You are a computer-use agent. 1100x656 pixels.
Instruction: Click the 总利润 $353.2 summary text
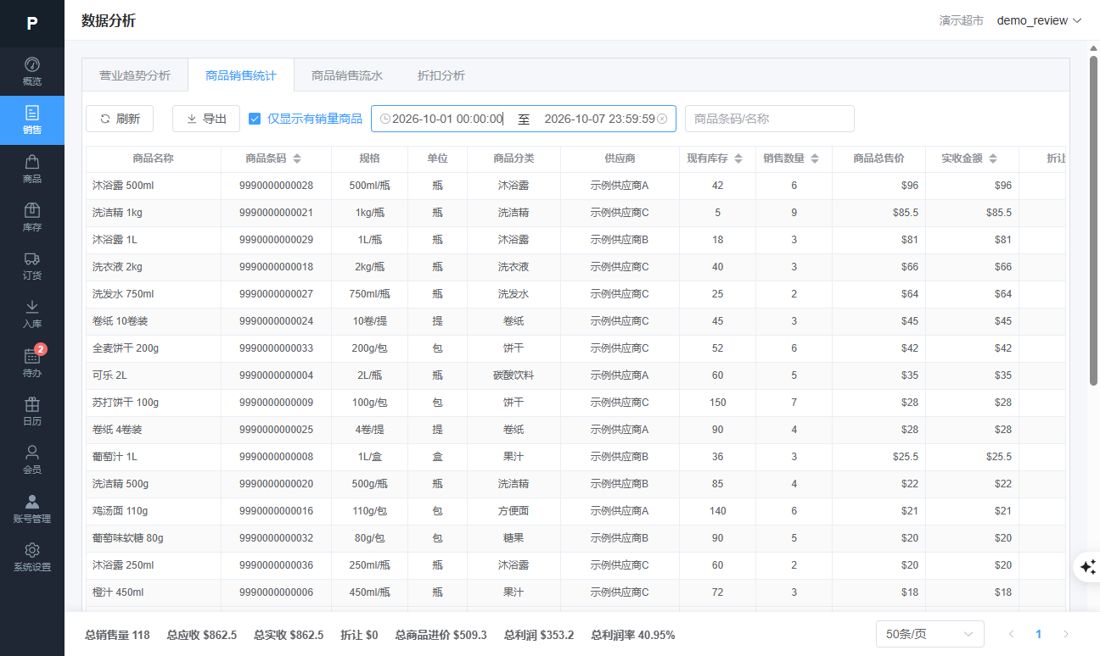(x=539, y=635)
